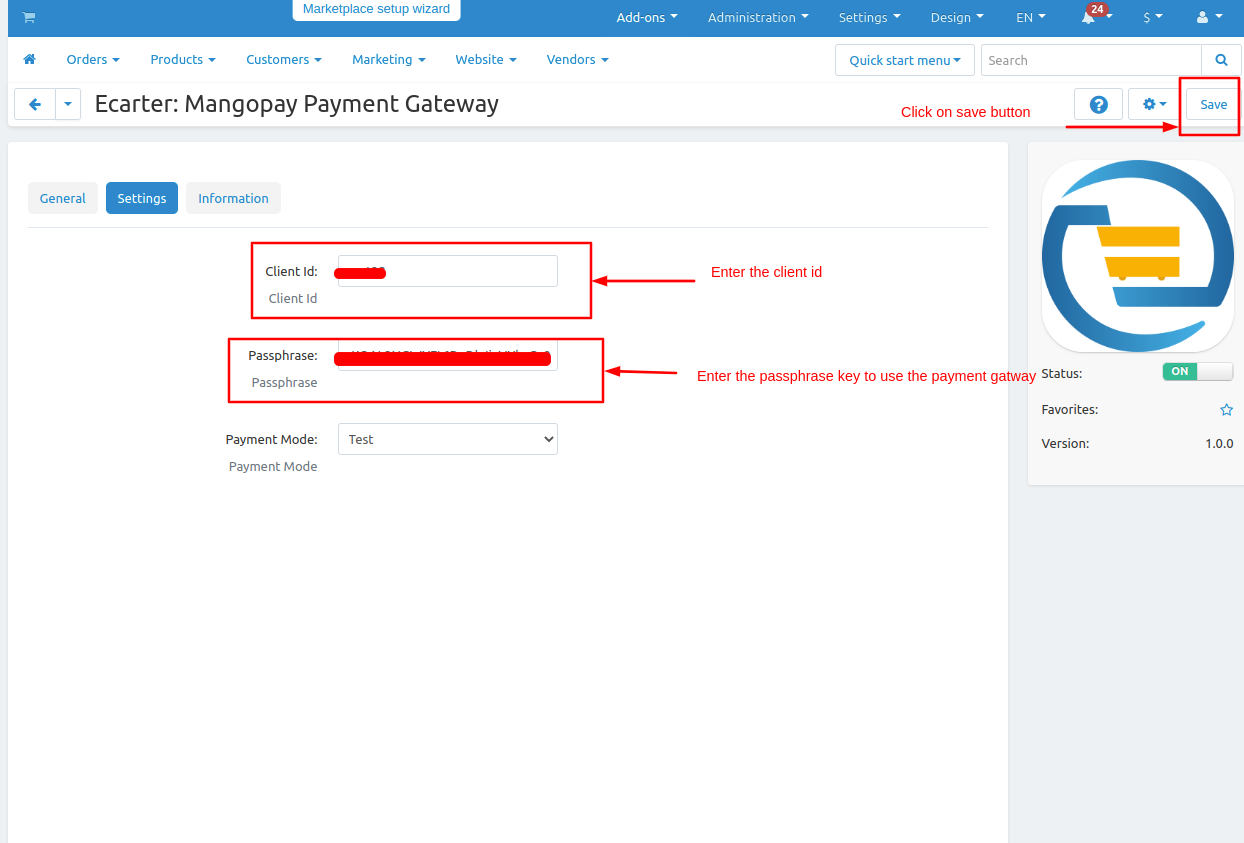The image size is (1244, 843).
Task: Expand the Add-ons menu
Action: click(647, 17)
